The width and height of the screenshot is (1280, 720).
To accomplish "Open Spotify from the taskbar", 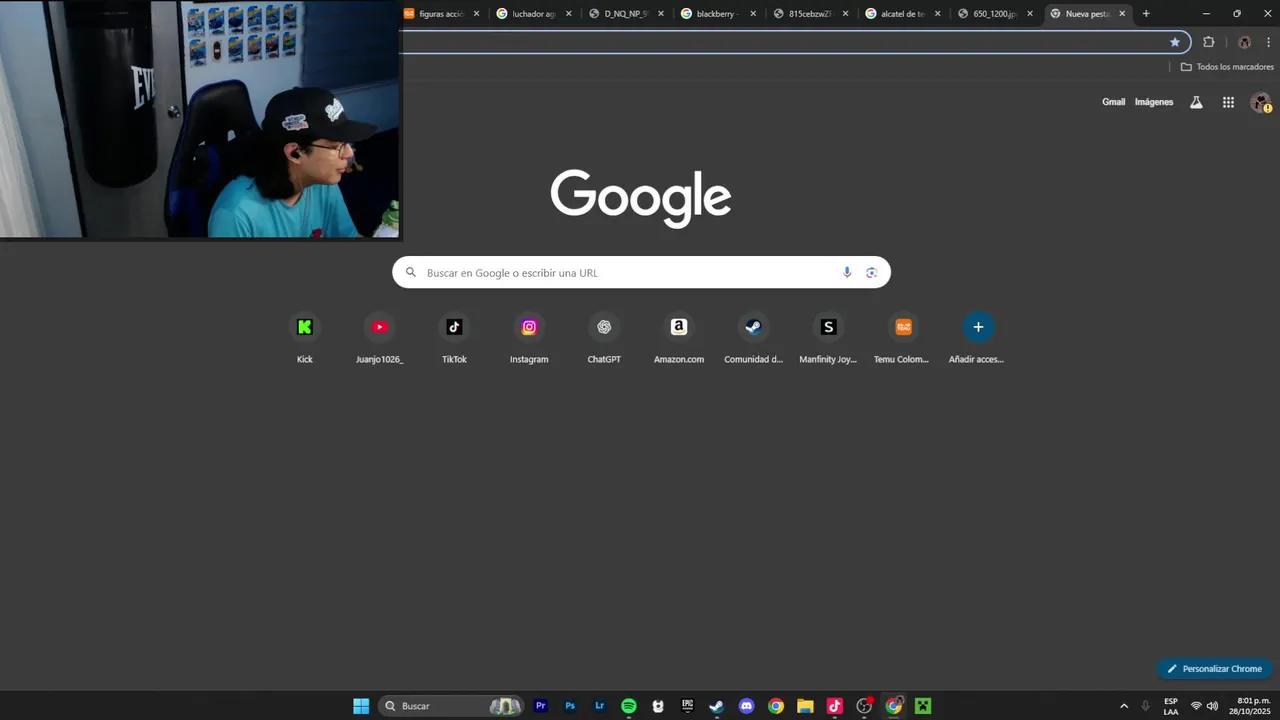I will pos(629,706).
